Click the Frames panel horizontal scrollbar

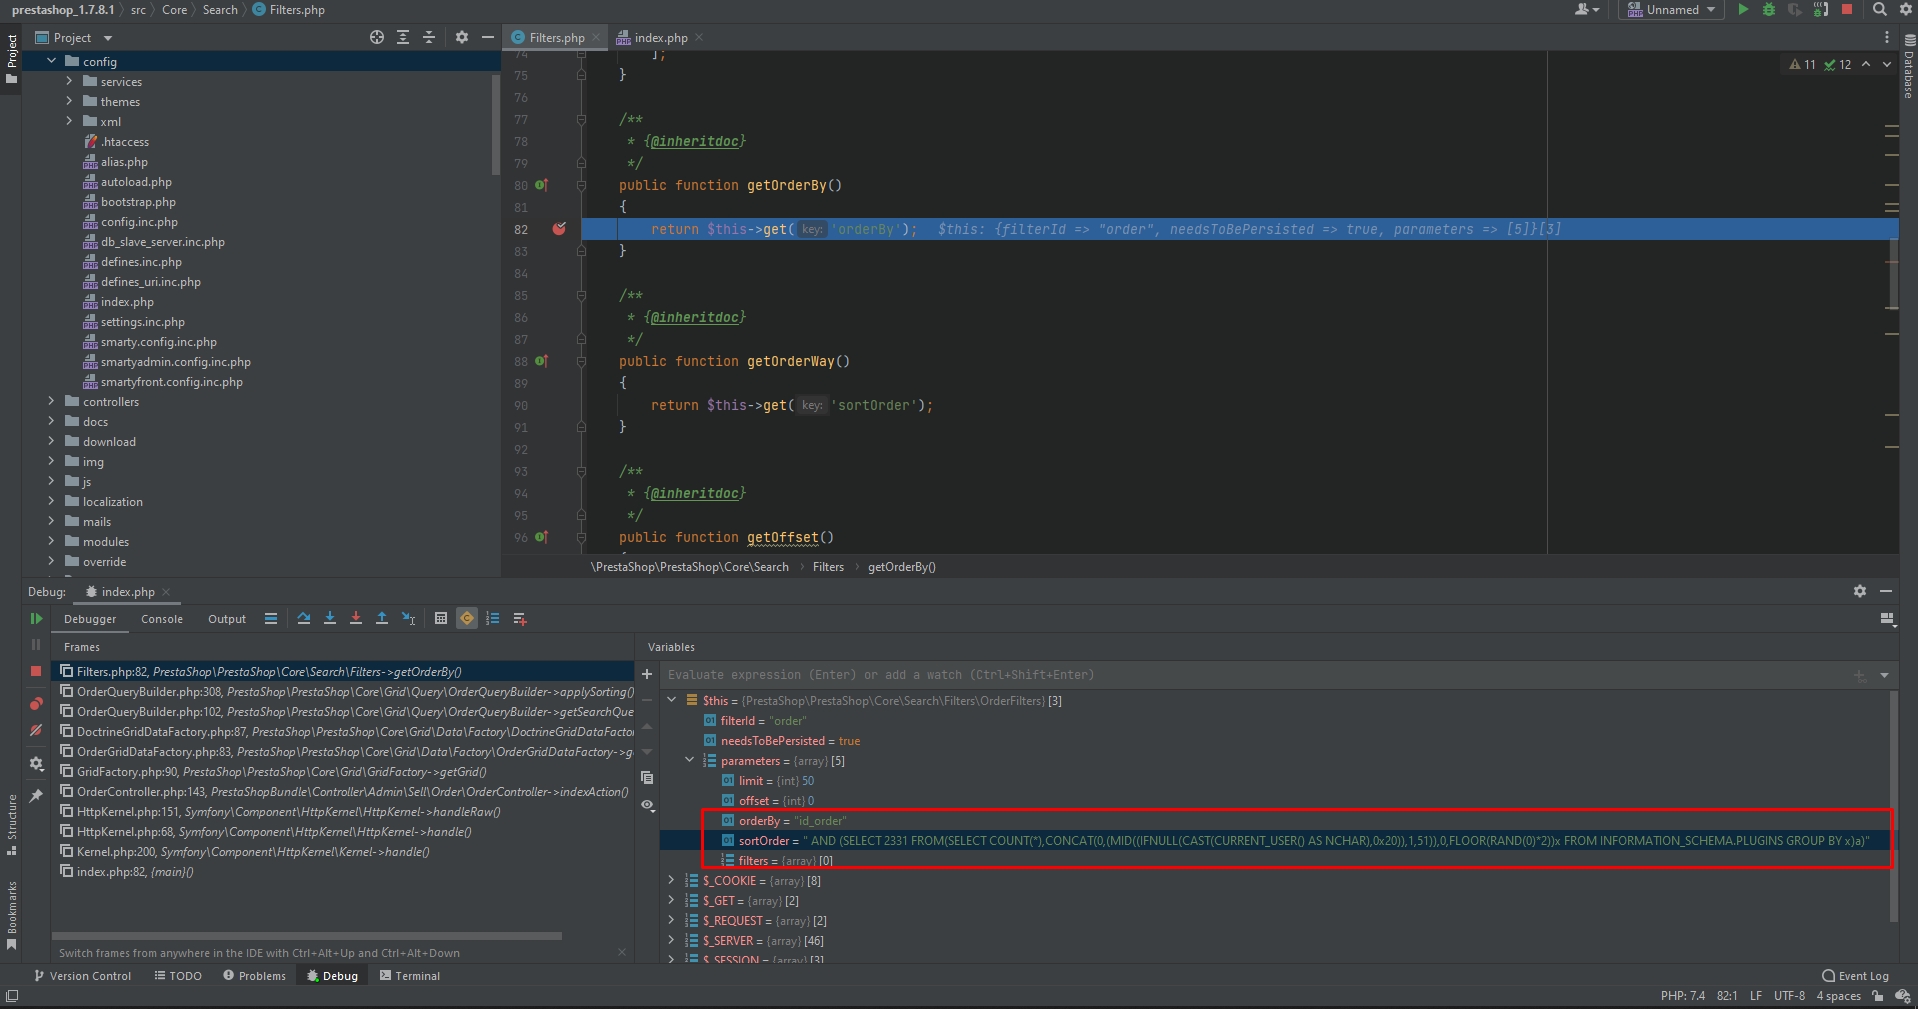[x=307, y=936]
